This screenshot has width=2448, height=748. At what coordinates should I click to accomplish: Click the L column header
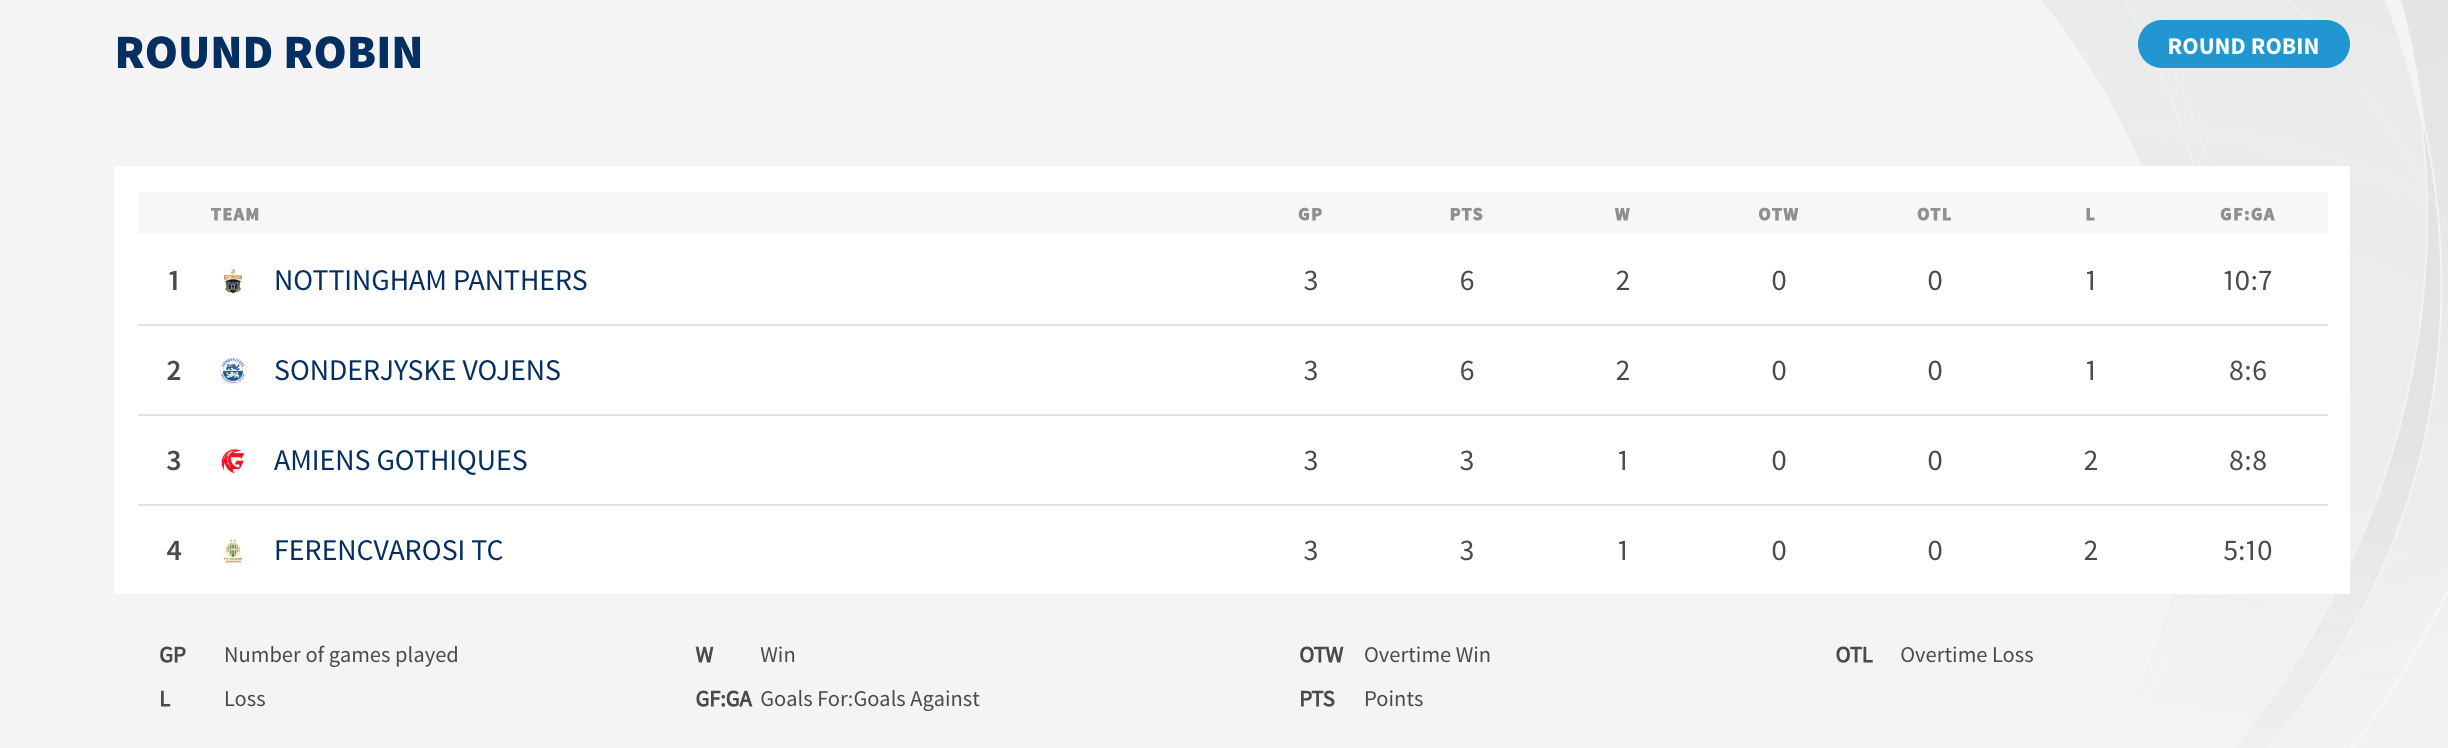pos(2090,214)
